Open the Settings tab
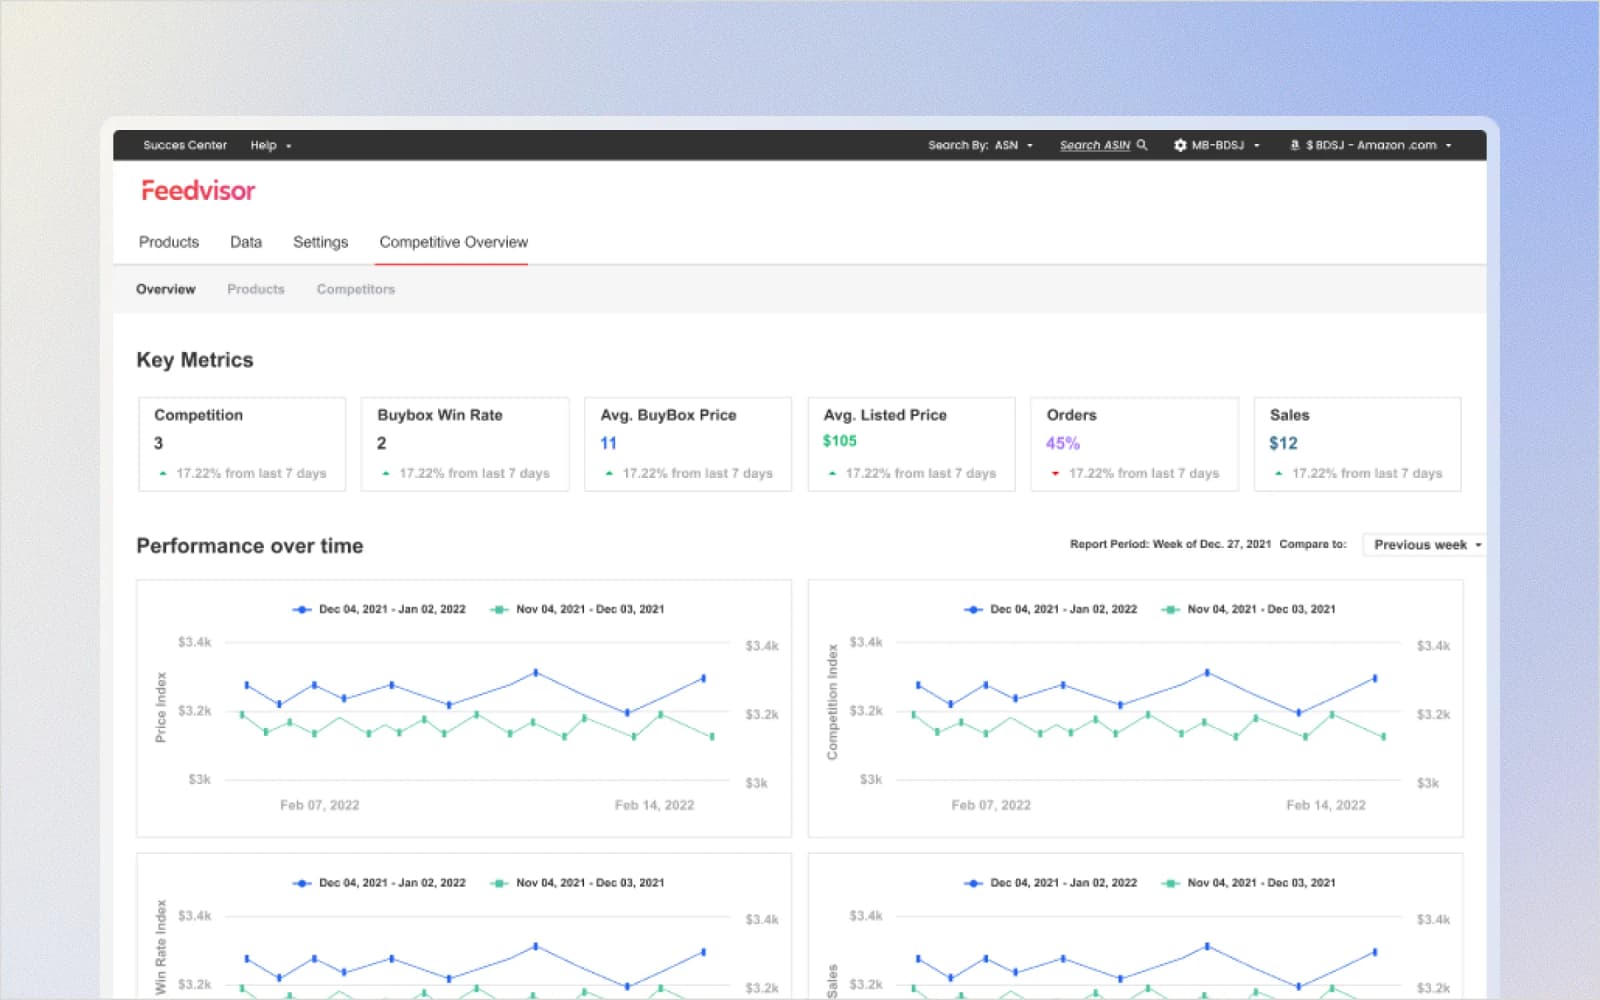The width and height of the screenshot is (1600, 1000). [x=320, y=242]
